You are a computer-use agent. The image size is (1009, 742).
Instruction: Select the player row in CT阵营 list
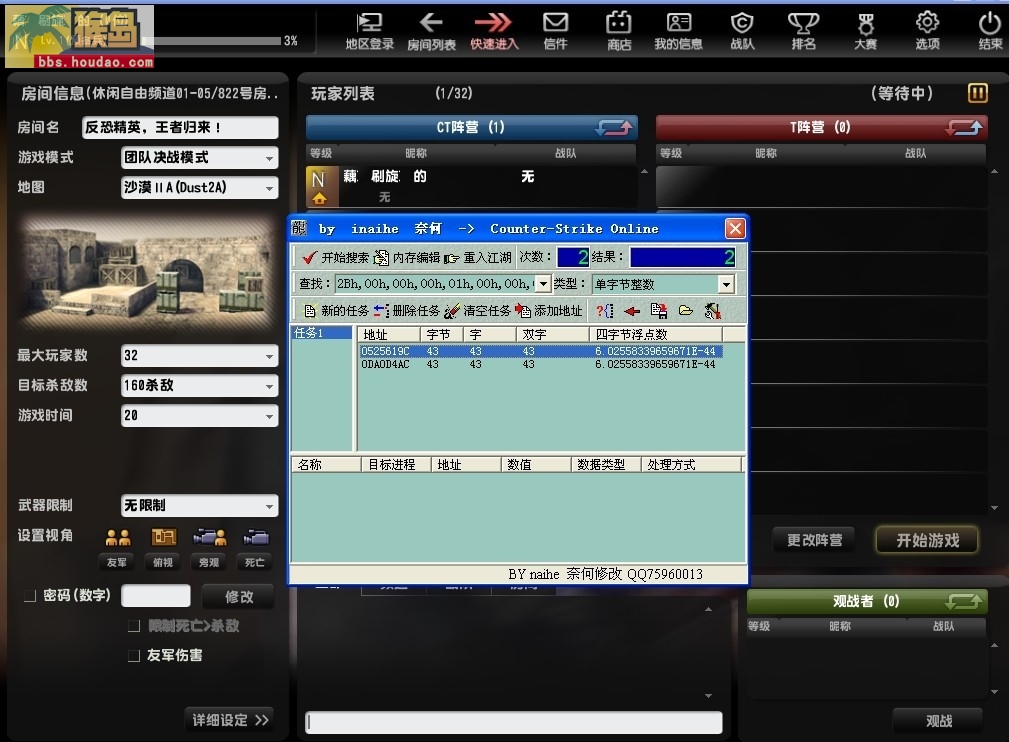471,187
